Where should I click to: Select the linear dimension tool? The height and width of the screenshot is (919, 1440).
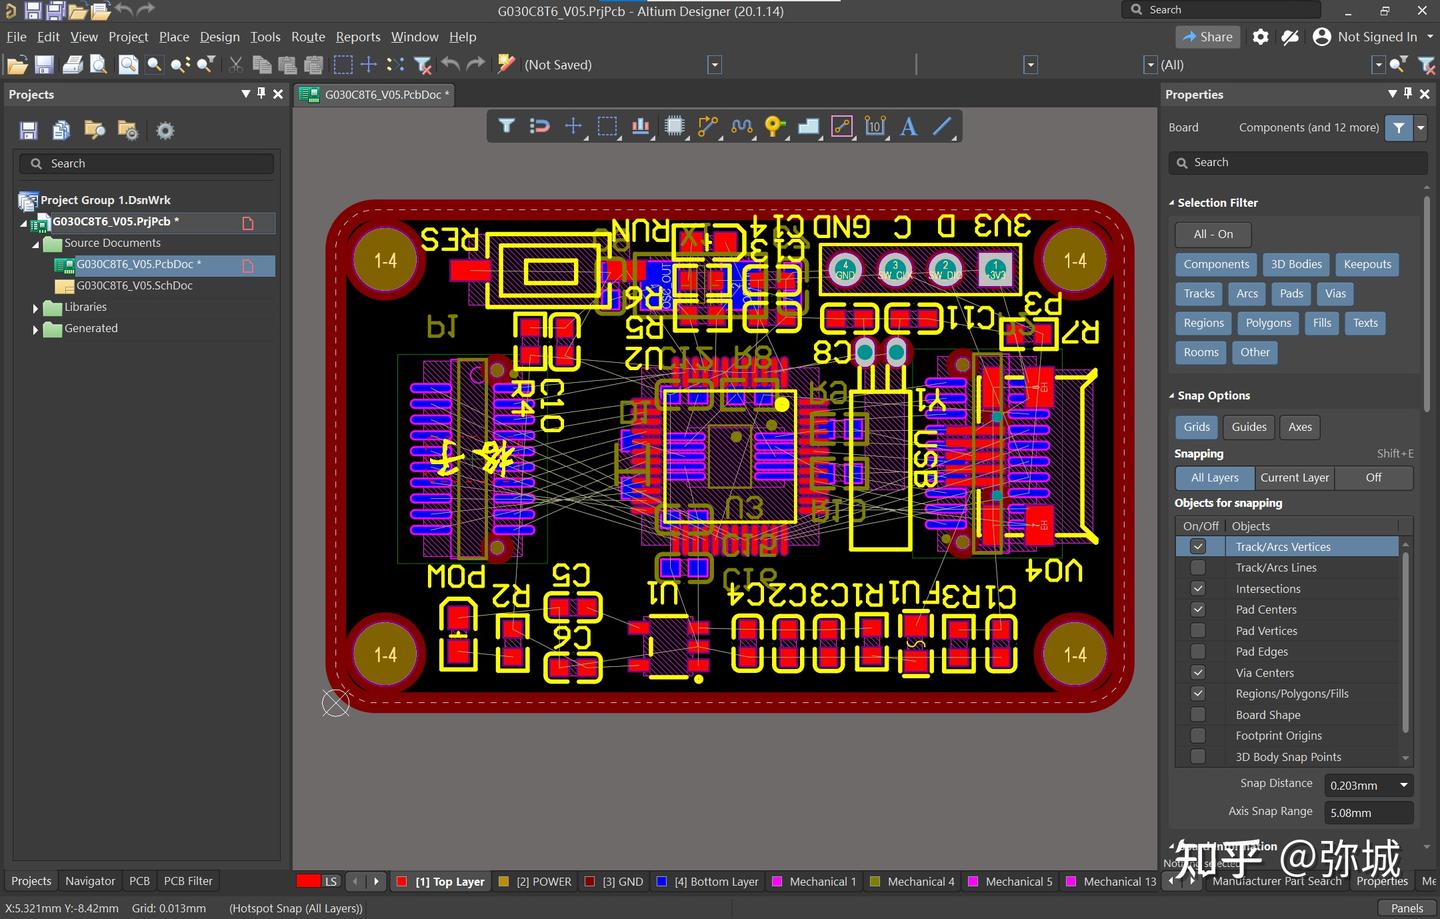875,126
